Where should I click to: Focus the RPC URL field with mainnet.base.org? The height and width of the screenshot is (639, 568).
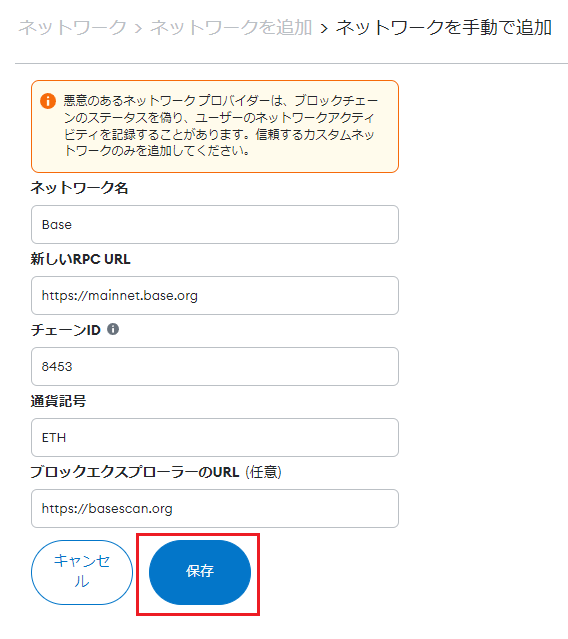215,295
